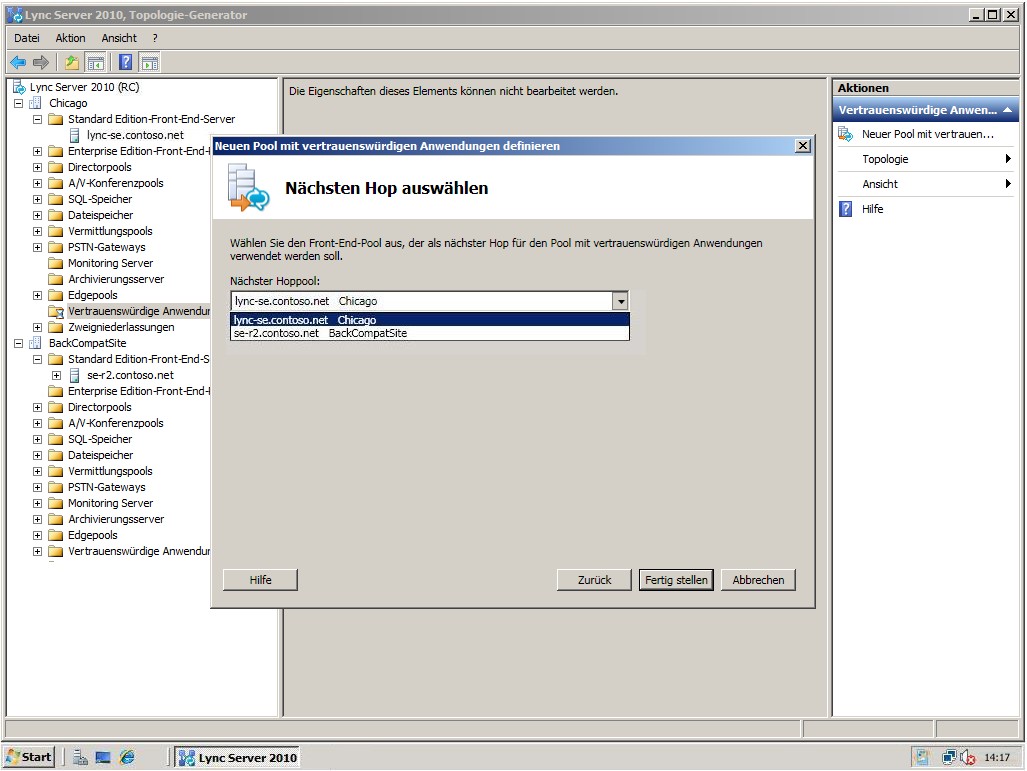Select lync-se.contoso.net in tree
Image resolution: width=1027 pixels, height=771 pixels.
[135, 135]
